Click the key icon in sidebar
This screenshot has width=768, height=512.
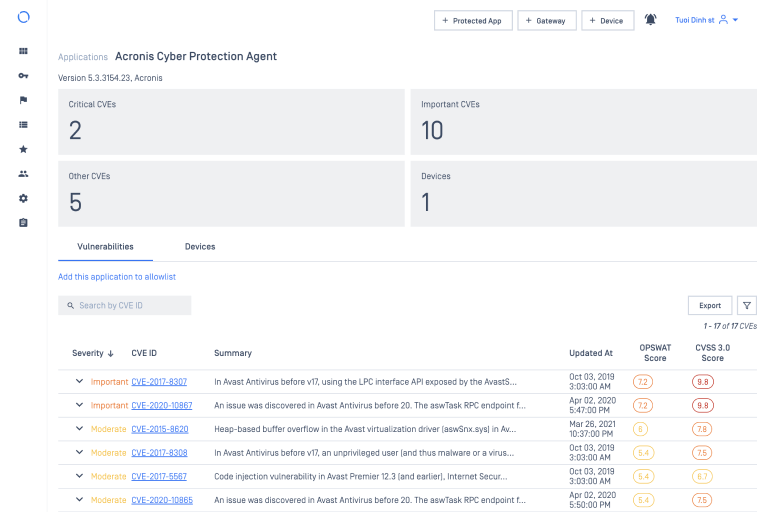click(24, 76)
